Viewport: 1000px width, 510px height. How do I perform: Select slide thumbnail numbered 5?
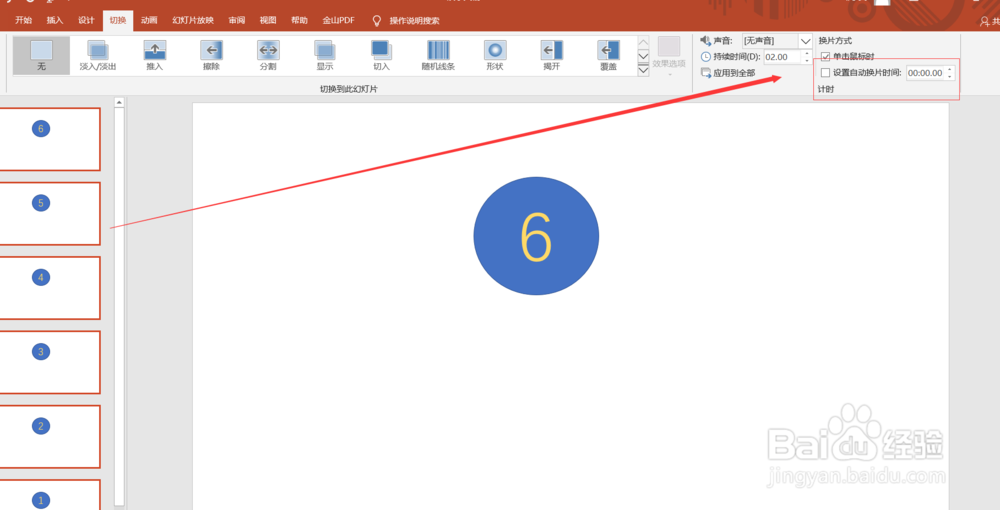[49, 214]
